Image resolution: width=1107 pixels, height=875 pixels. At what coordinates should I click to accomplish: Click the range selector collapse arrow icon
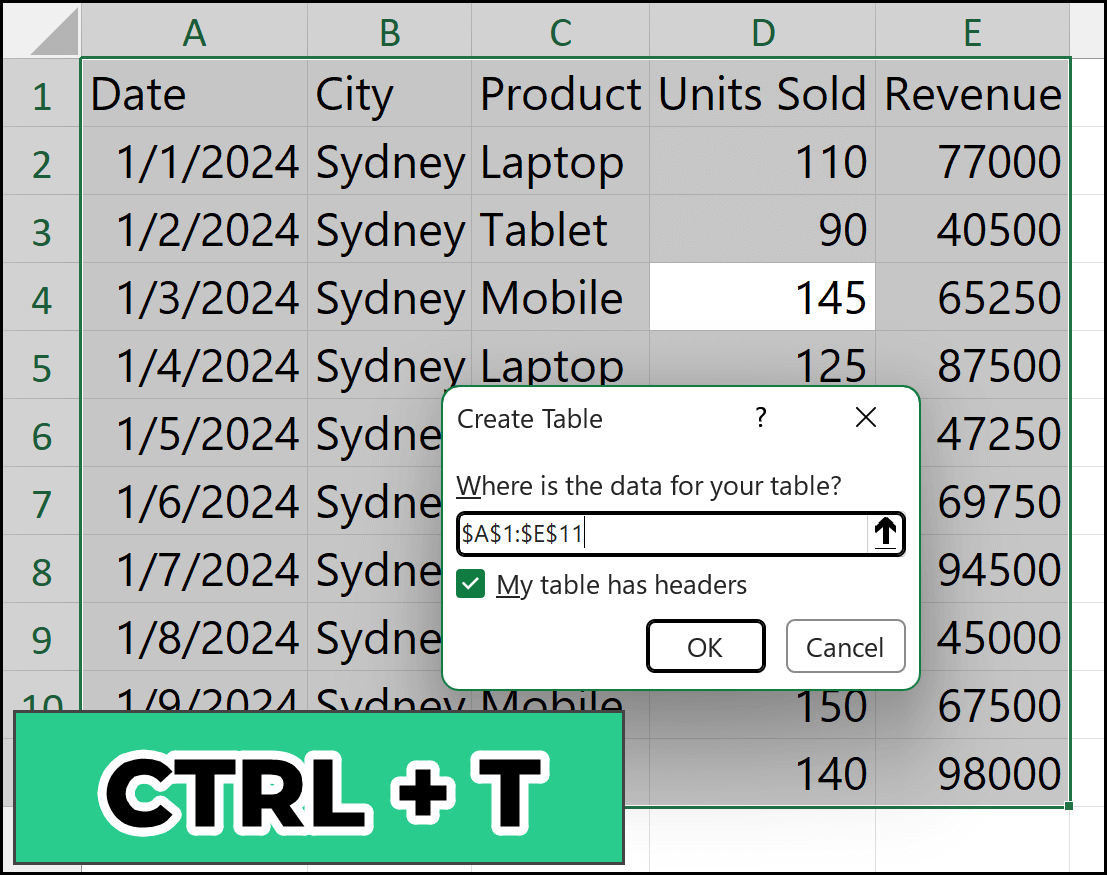(886, 534)
